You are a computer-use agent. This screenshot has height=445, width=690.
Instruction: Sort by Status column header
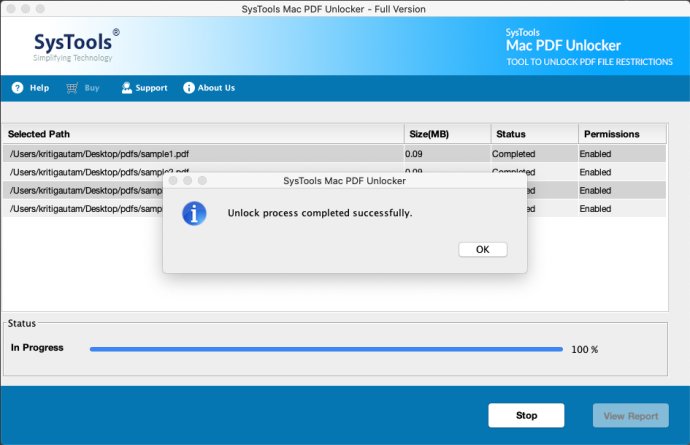click(535, 134)
